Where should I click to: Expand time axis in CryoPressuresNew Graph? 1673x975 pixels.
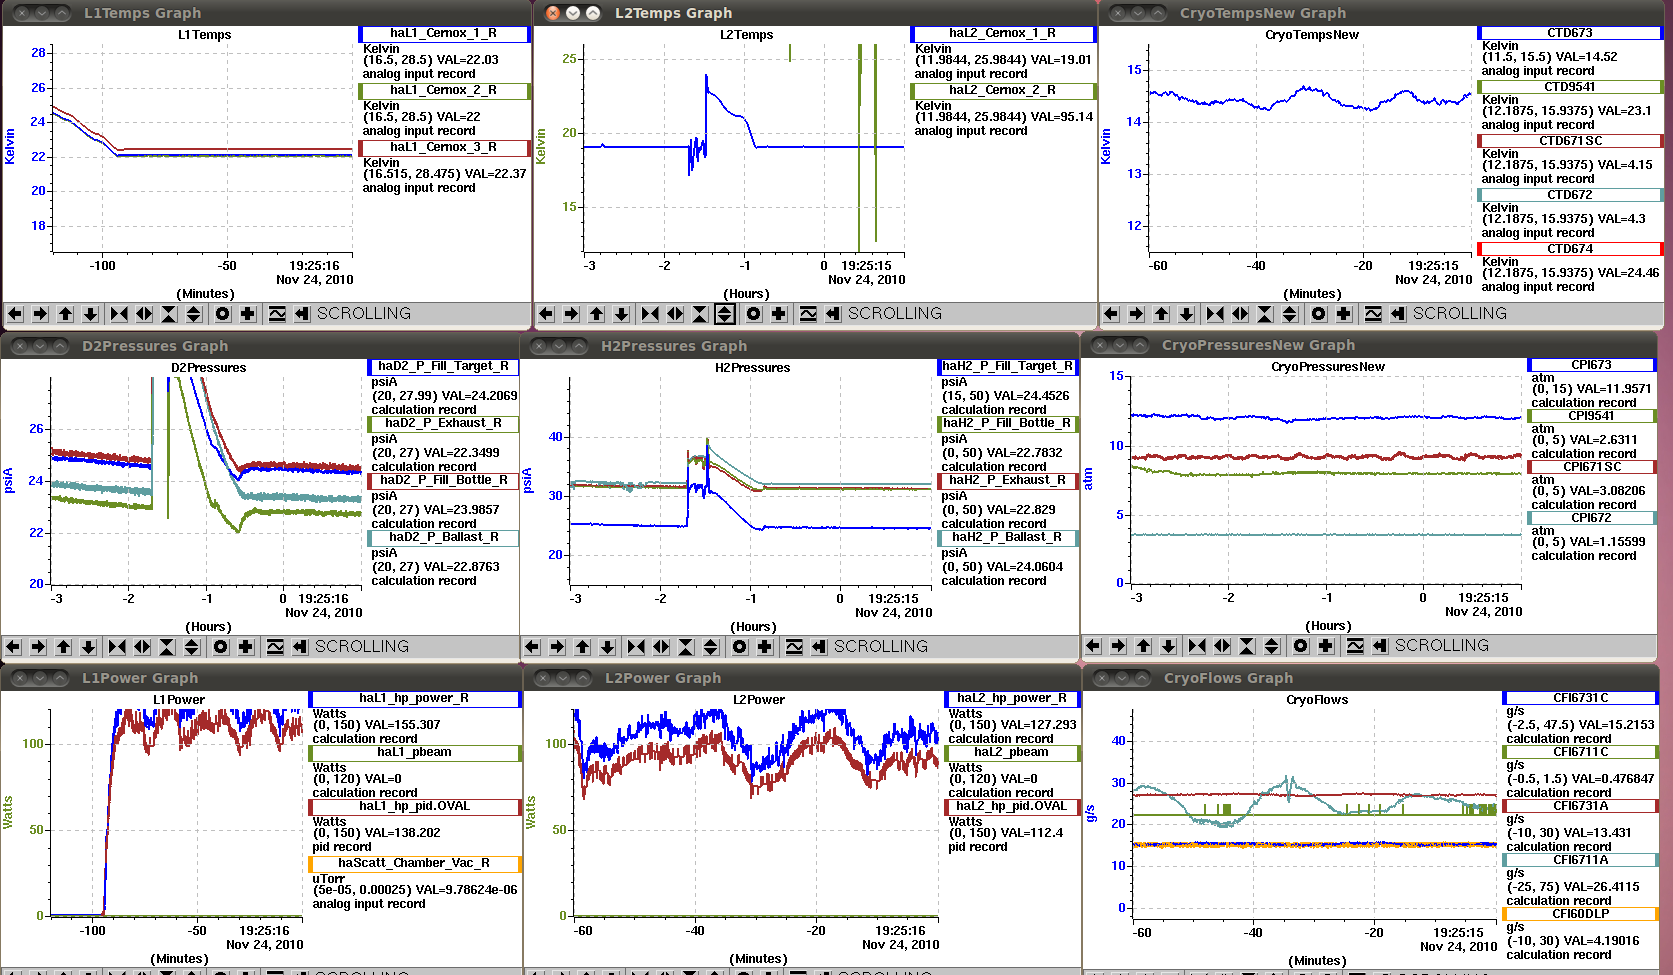coord(1222,646)
